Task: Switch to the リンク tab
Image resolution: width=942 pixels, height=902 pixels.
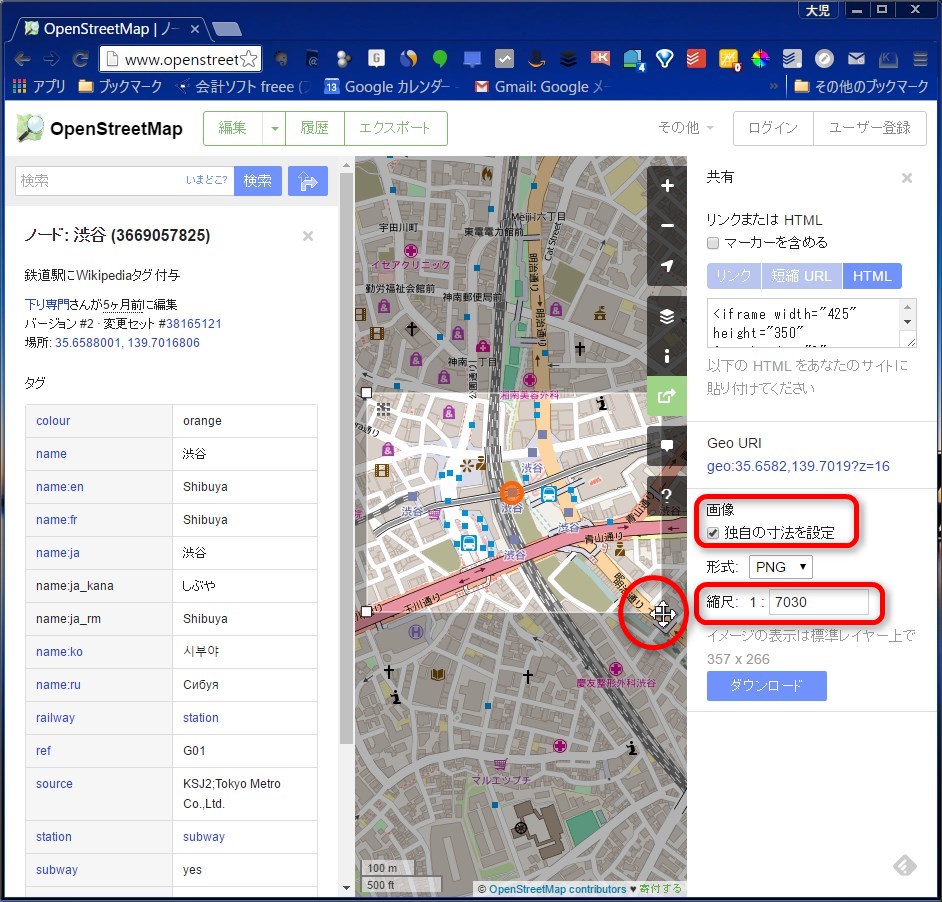Action: tap(734, 276)
